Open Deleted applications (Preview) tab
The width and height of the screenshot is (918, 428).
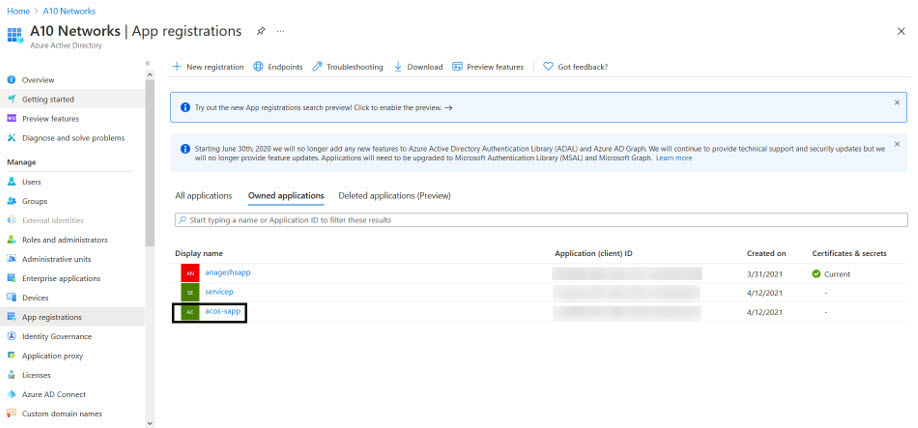[395, 196]
